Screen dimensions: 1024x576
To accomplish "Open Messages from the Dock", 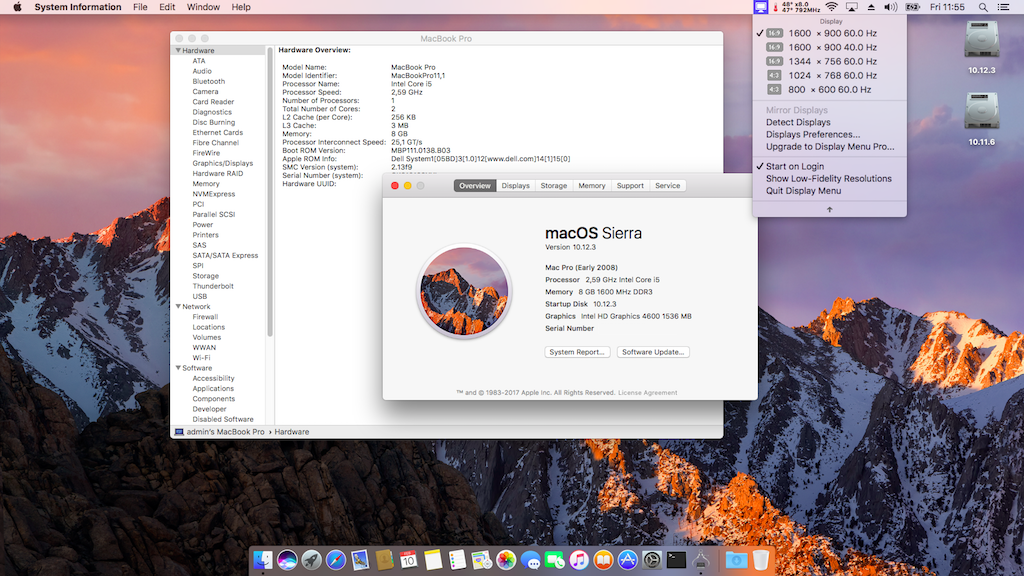I will (x=532, y=560).
